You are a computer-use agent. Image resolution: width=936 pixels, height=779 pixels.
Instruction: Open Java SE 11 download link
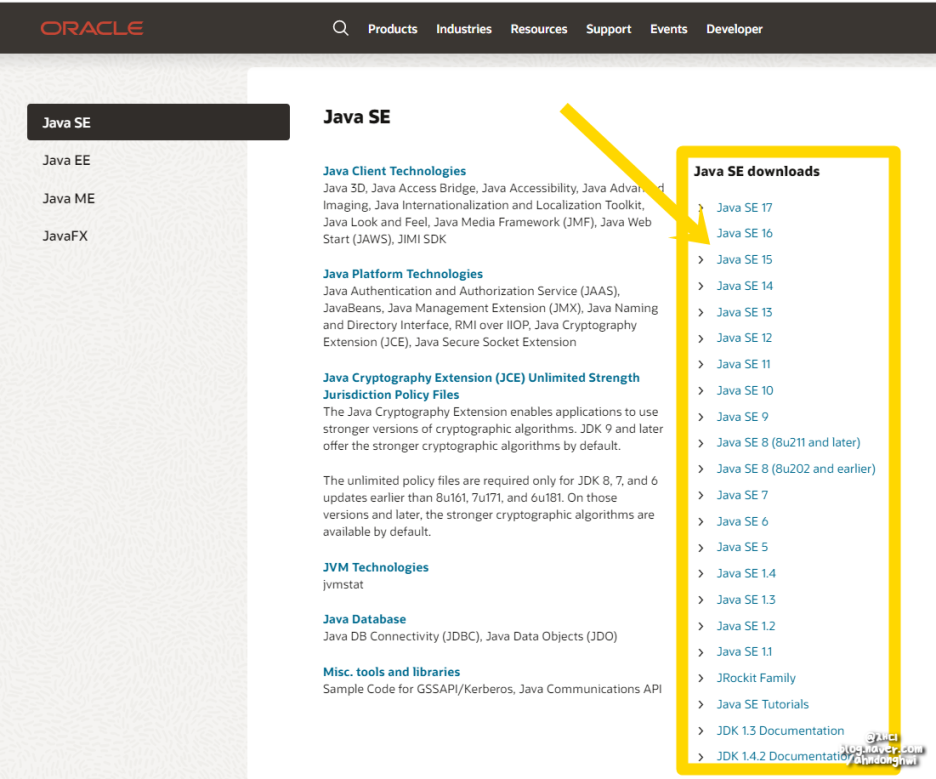[x=743, y=364]
